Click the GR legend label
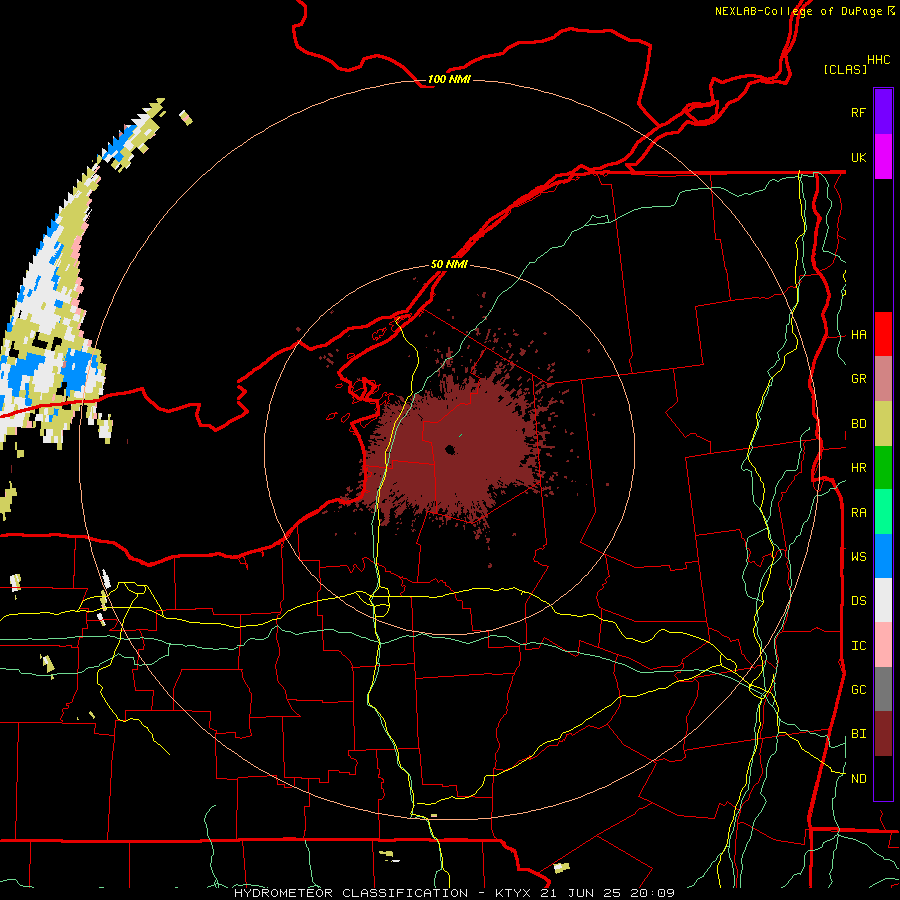 [x=858, y=379]
